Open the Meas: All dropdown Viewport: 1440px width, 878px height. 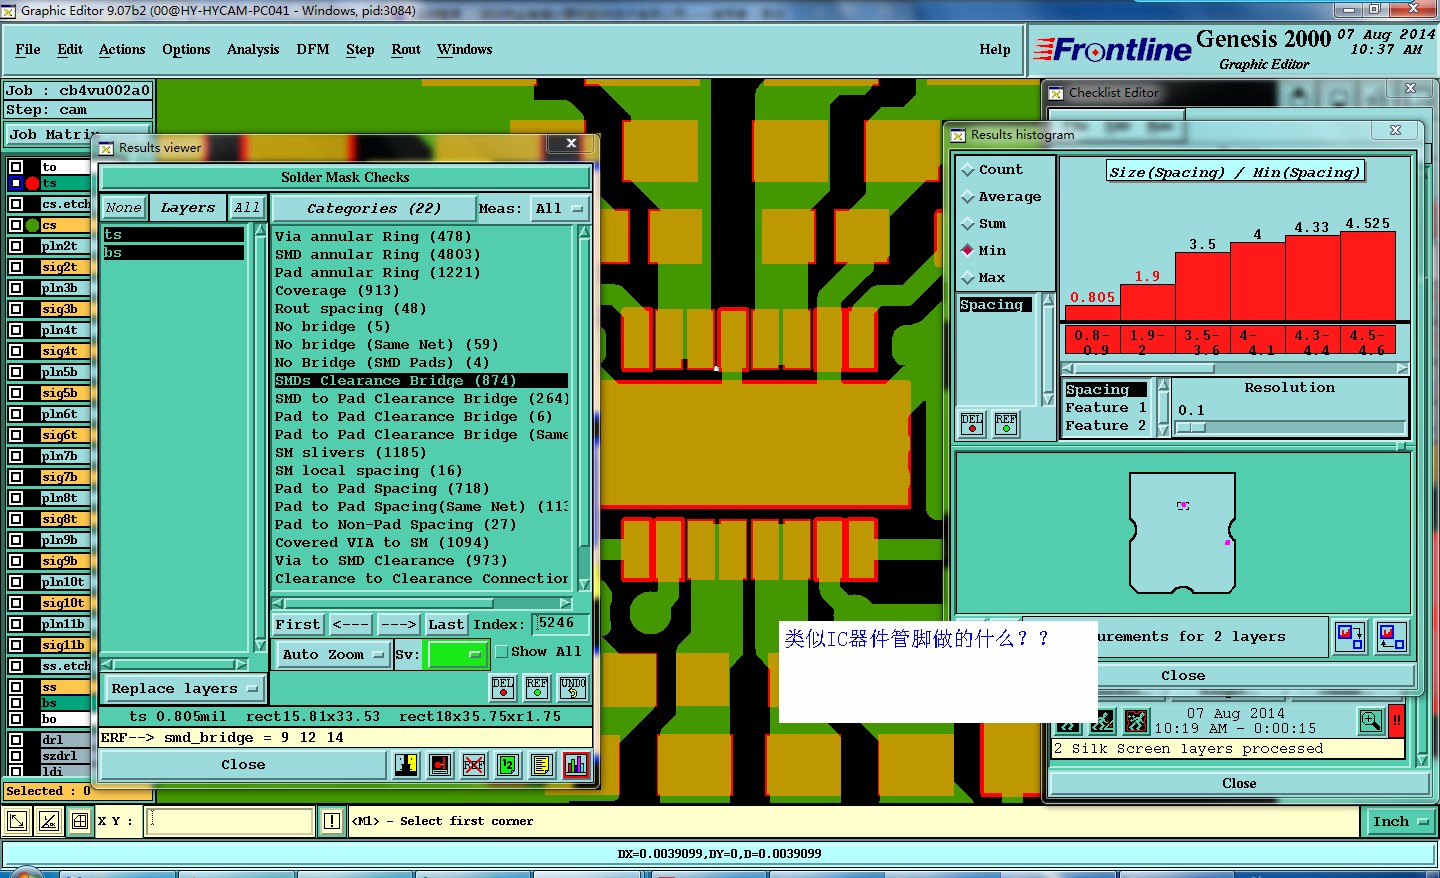[x=560, y=209]
